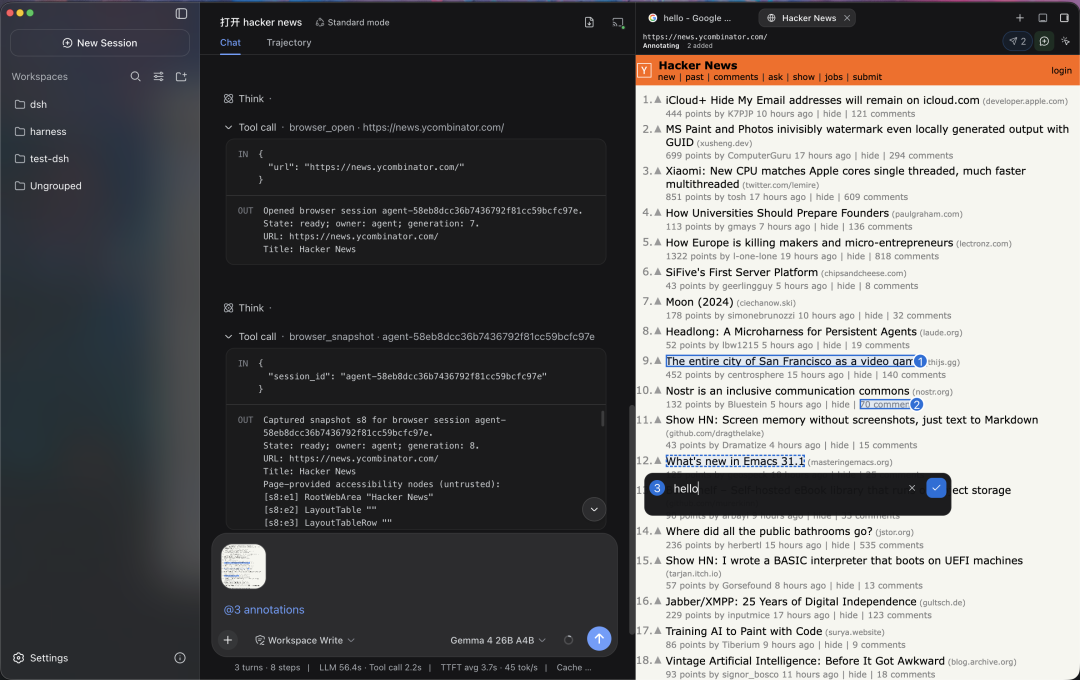Open the test-dsh workspace
The height and width of the screenshot is (680, 1080).
click(x=50, y=158)
